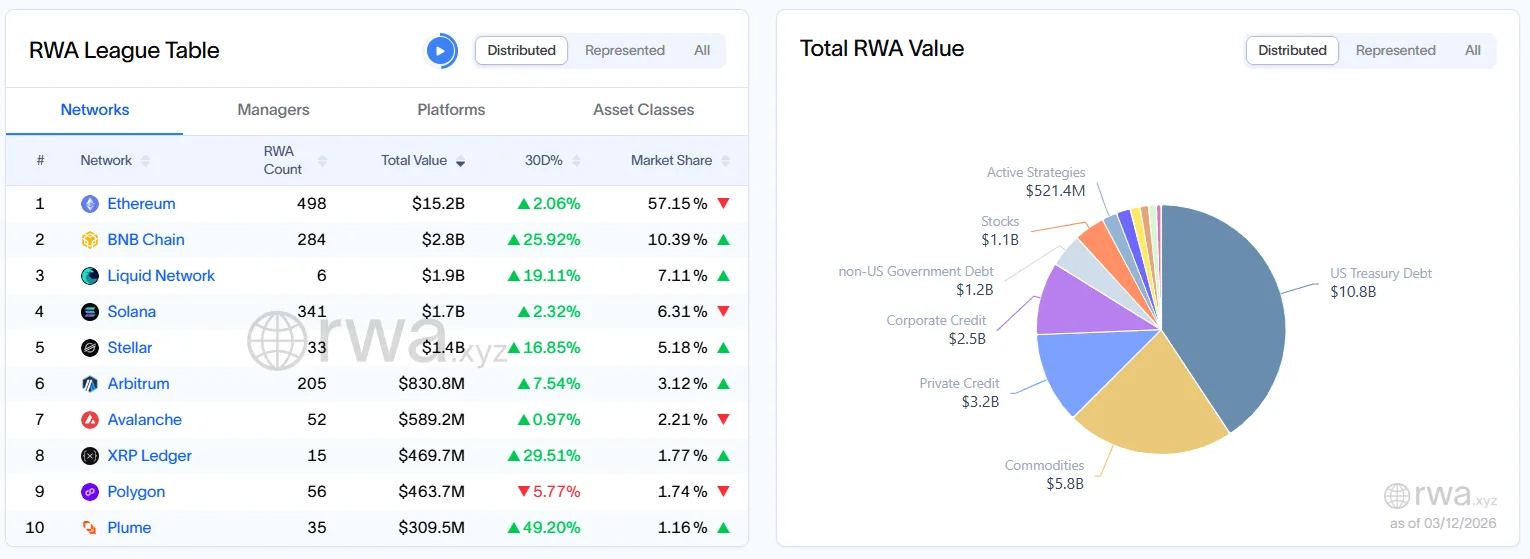Click the Liquid Network logo icon
The image size is (1530, 559).
[x=90, y=276]
